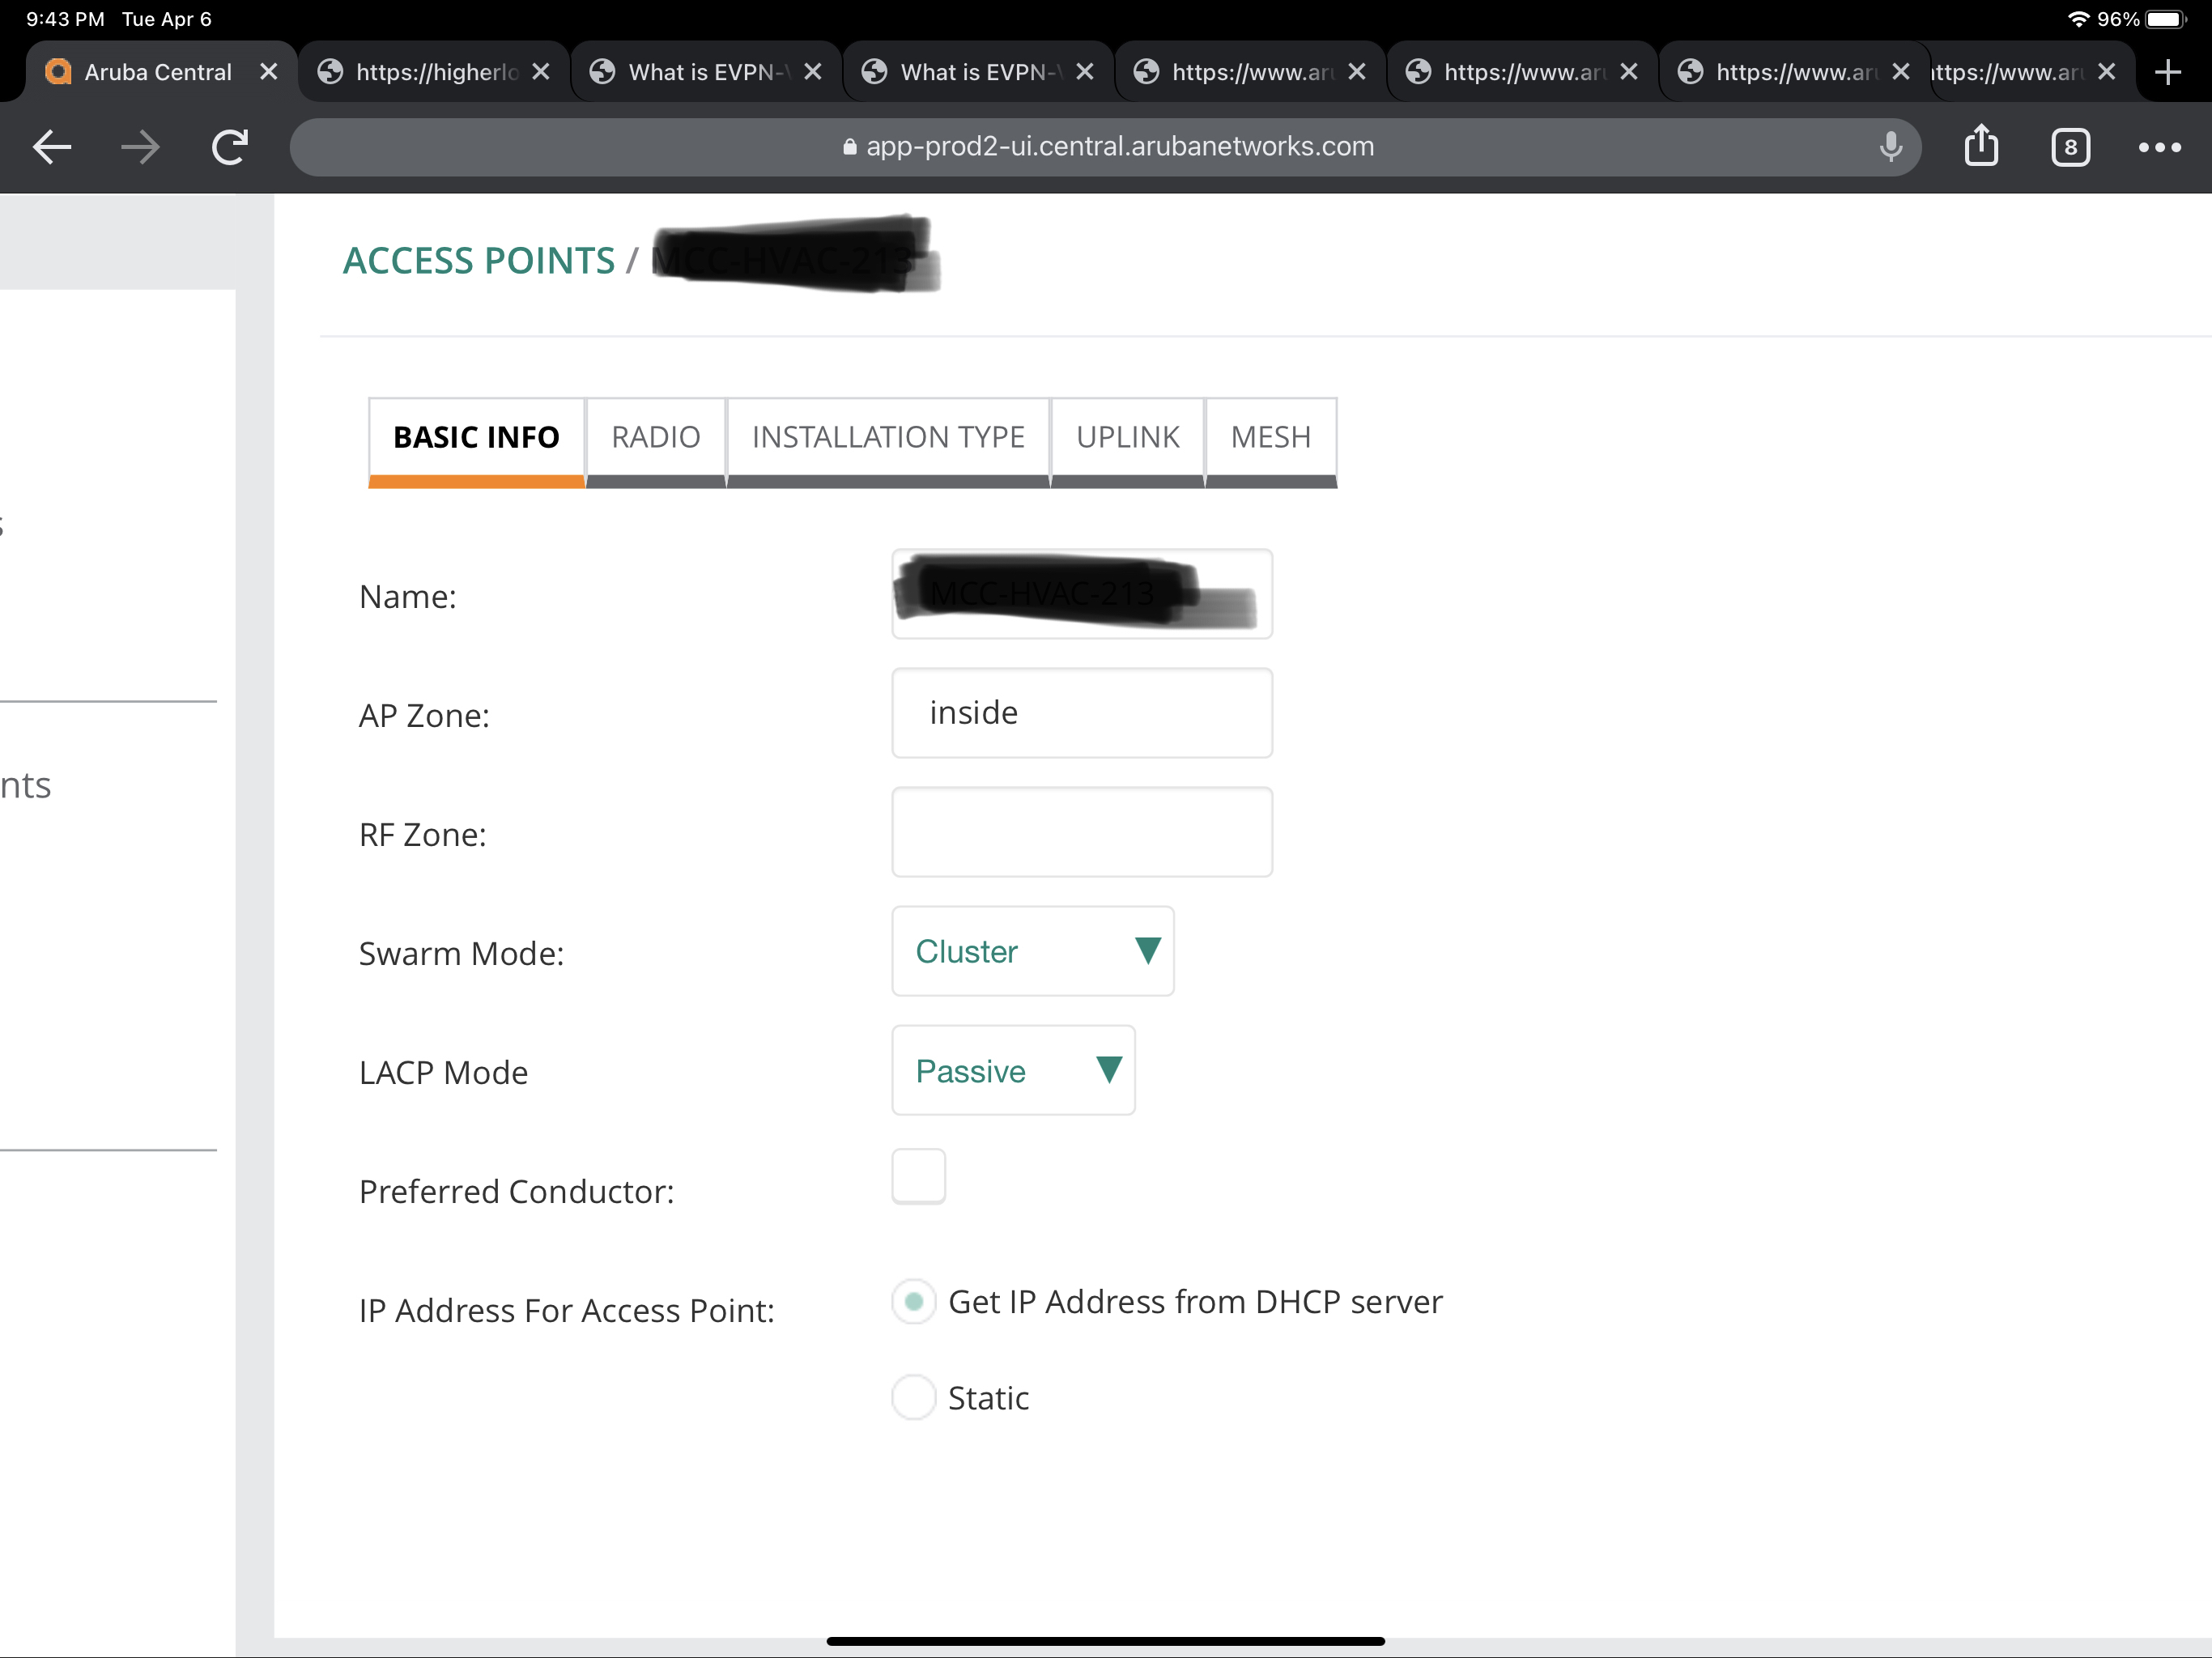Screen dimensions: 2212x1658
Task: Open the INSTALLATION TYPE tab
Action: pos(888,437)
